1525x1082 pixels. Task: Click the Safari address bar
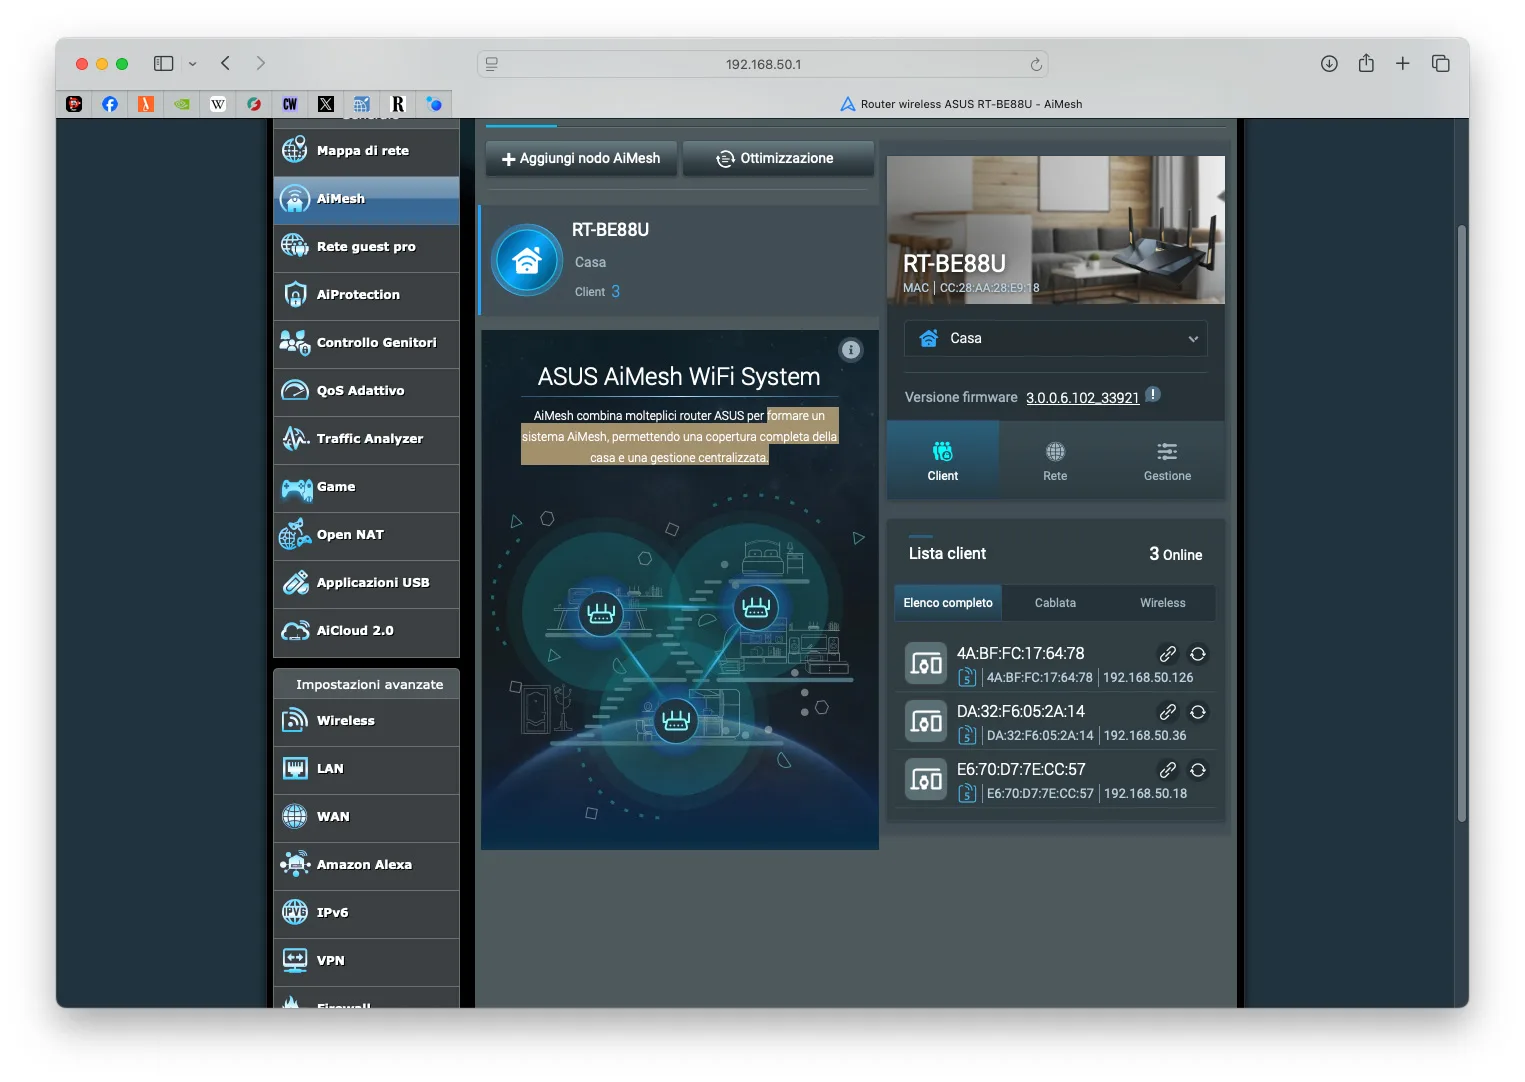[763, 64]
